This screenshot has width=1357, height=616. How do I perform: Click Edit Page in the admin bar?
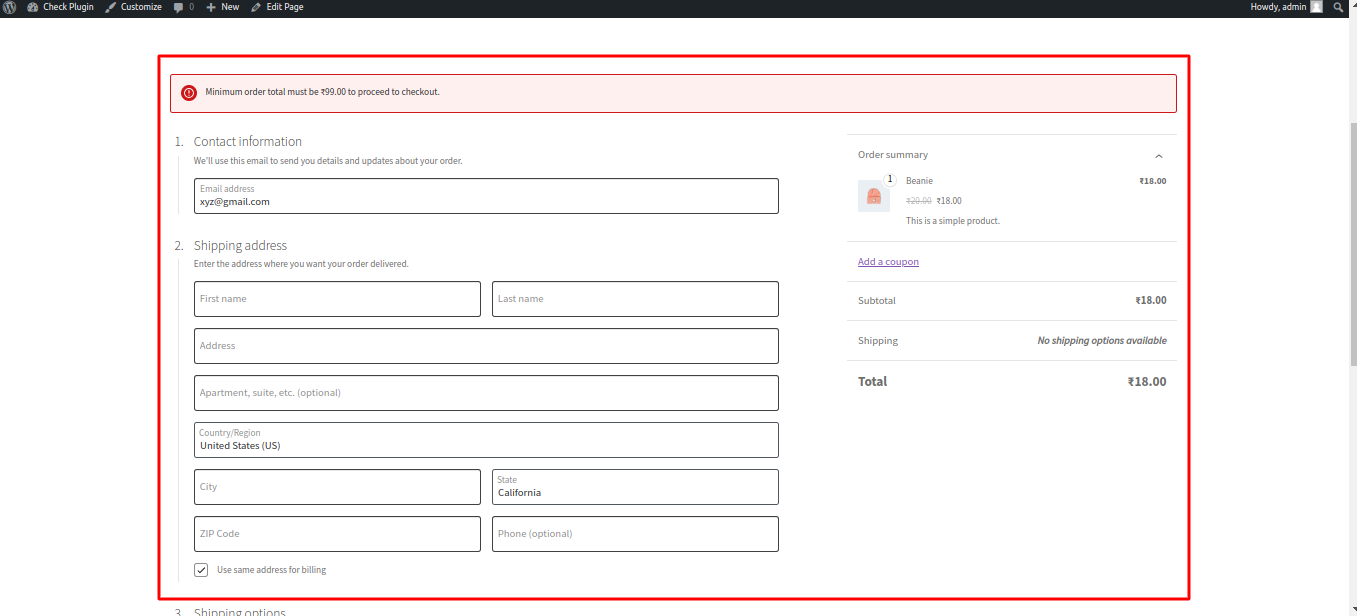[277, 7]
